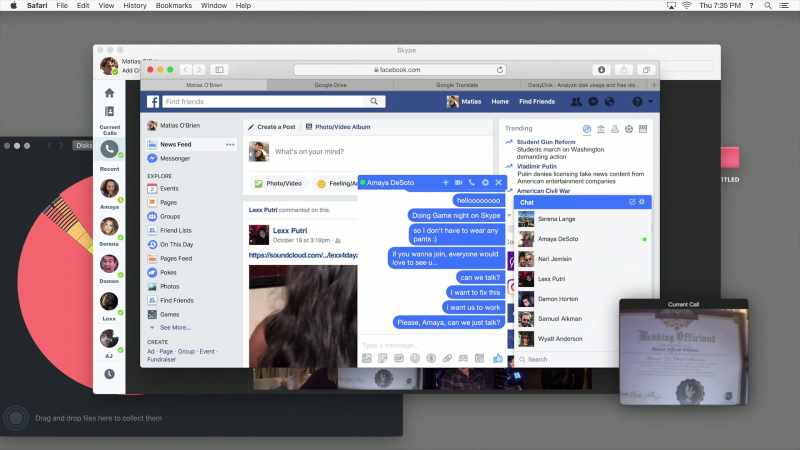This screenshot has width=800, height=450.
Task: Click Home in Facebook top bar
Action: (500, 102)
